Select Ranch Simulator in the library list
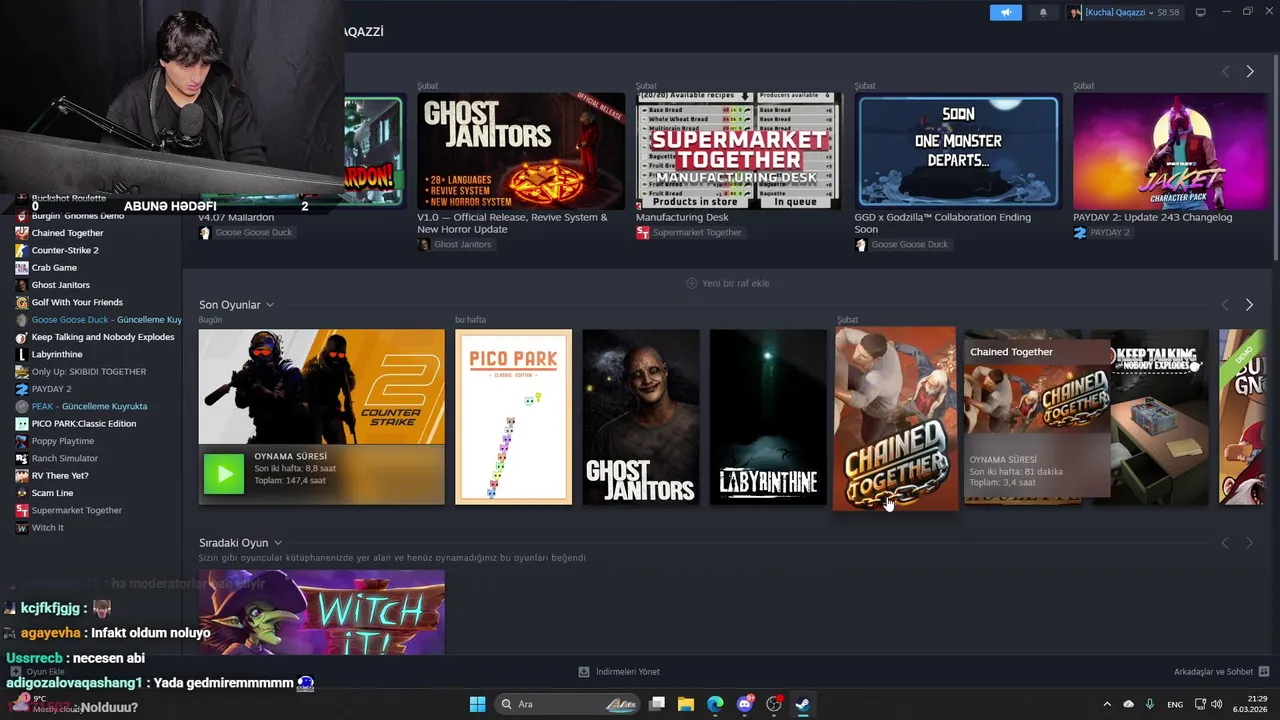1280x720 pixels. coord(65,458)
